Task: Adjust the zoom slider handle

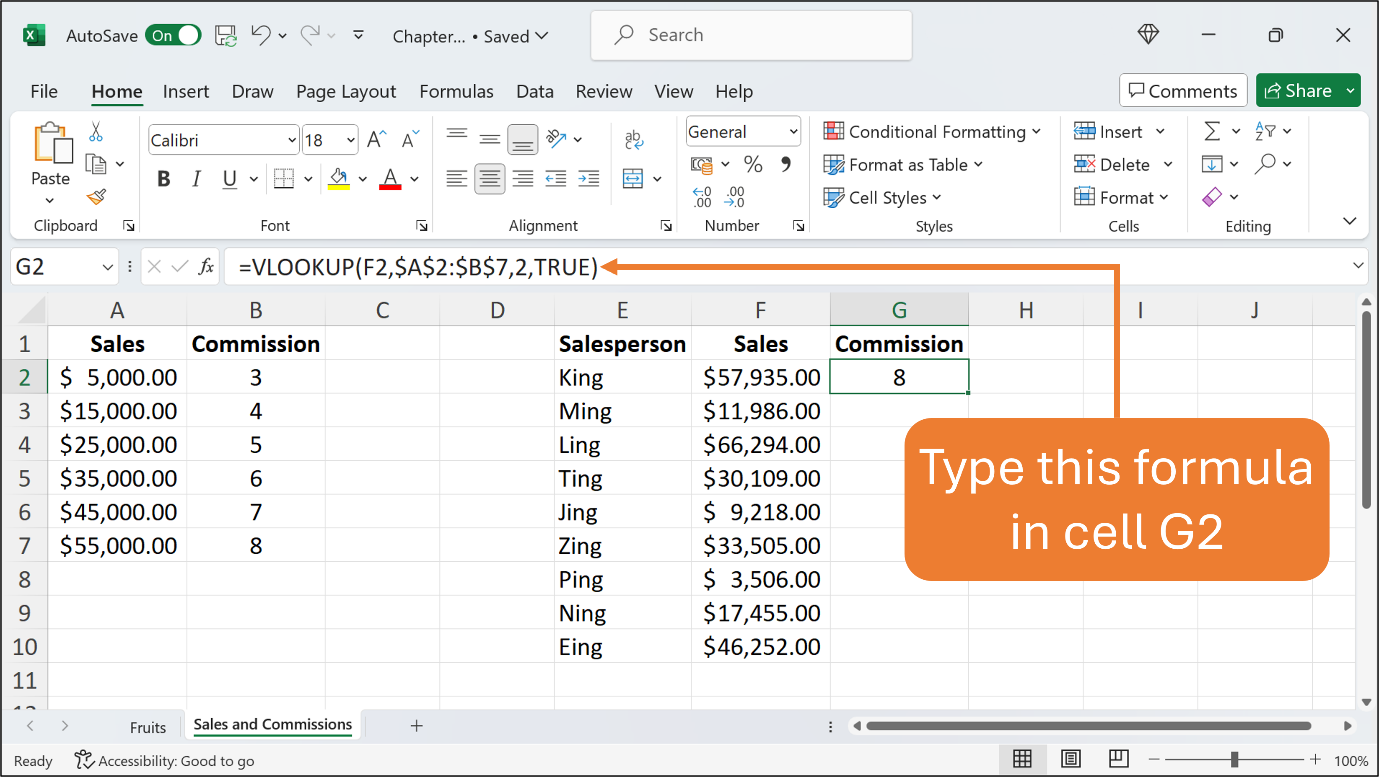Action: pos(1236,759)
